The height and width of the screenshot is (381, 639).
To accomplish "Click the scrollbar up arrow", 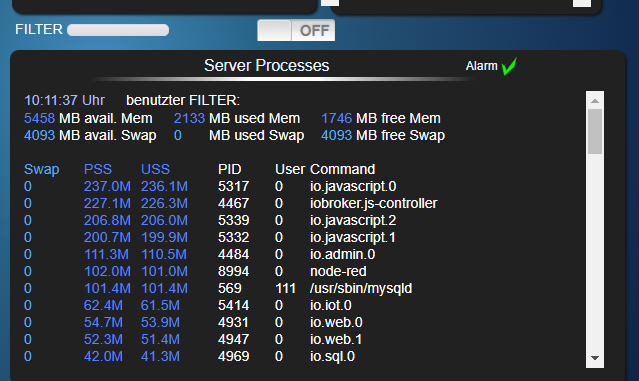I will [x=595, y=100].
